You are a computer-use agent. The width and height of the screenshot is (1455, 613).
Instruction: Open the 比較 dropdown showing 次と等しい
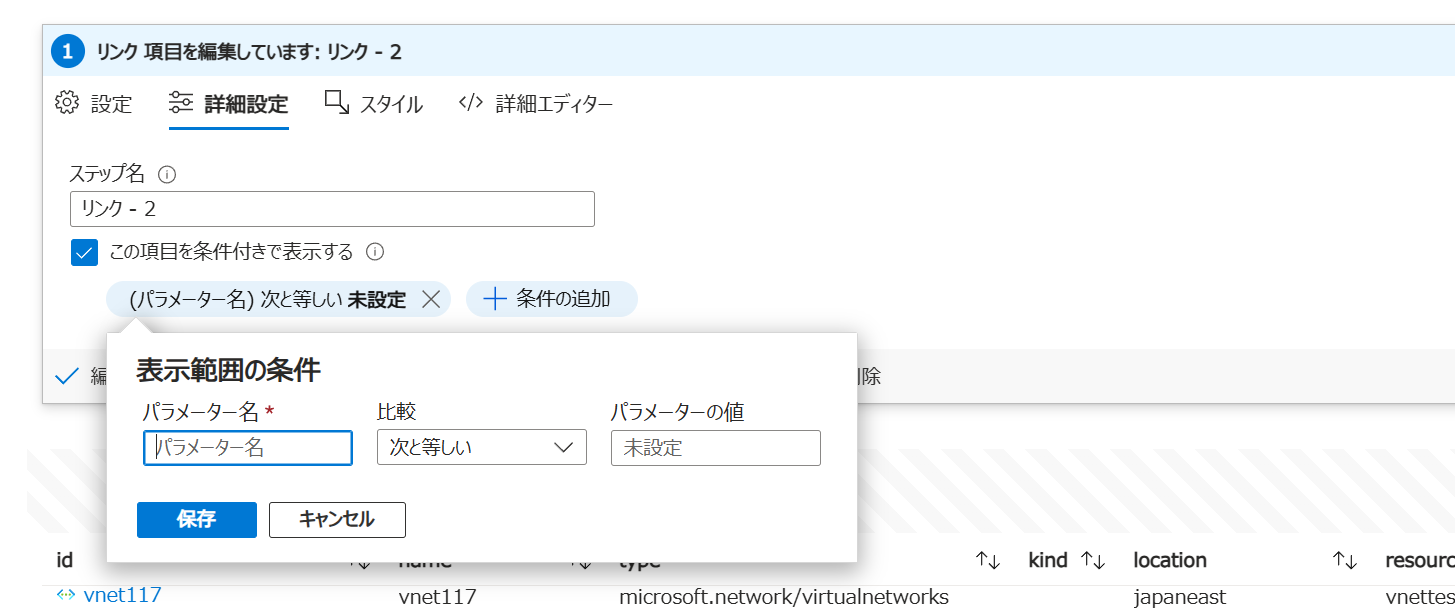(x=481, y=448)
